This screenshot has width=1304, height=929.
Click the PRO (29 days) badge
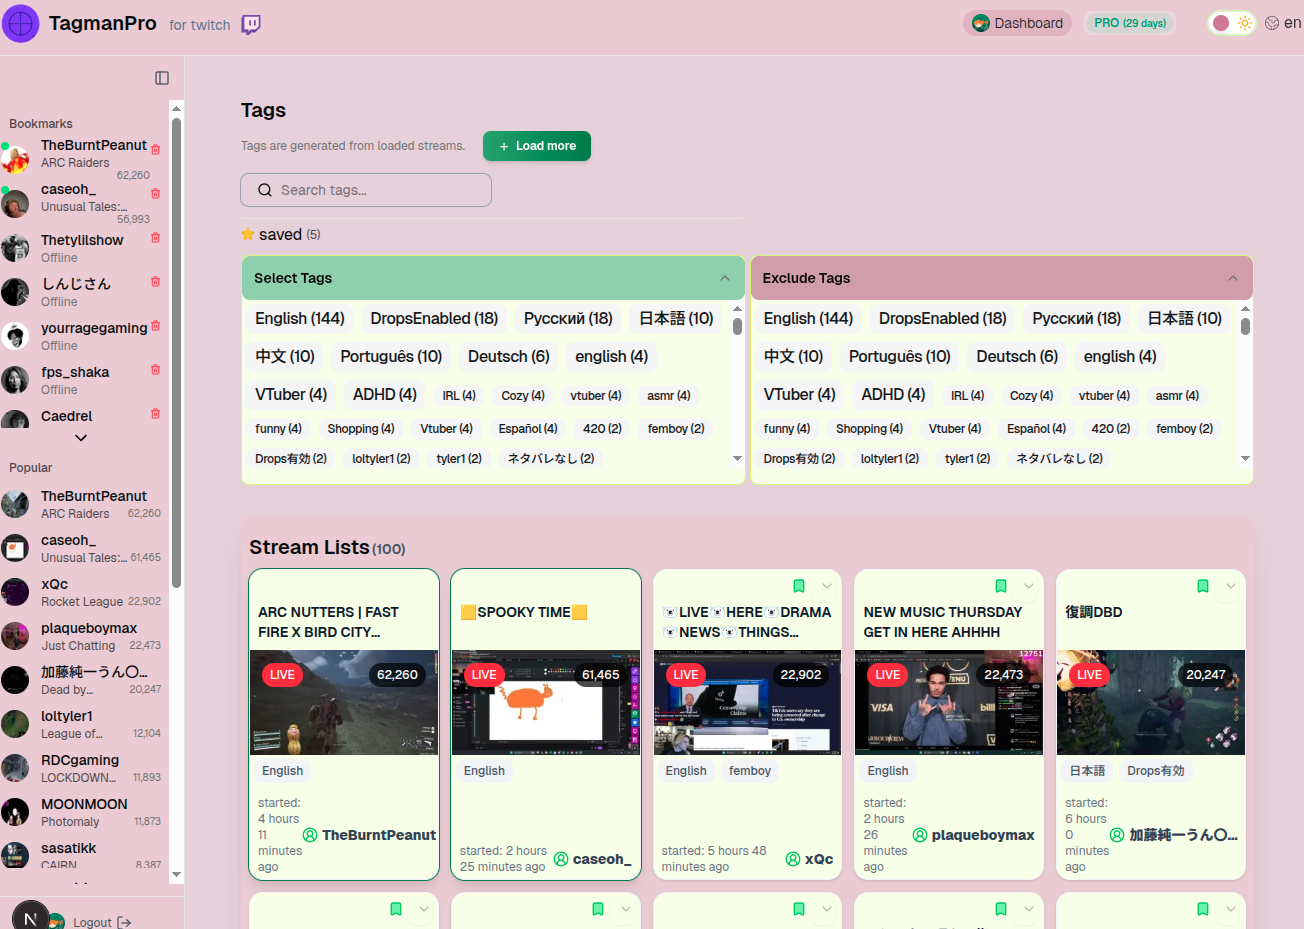tap(1130, 23)
